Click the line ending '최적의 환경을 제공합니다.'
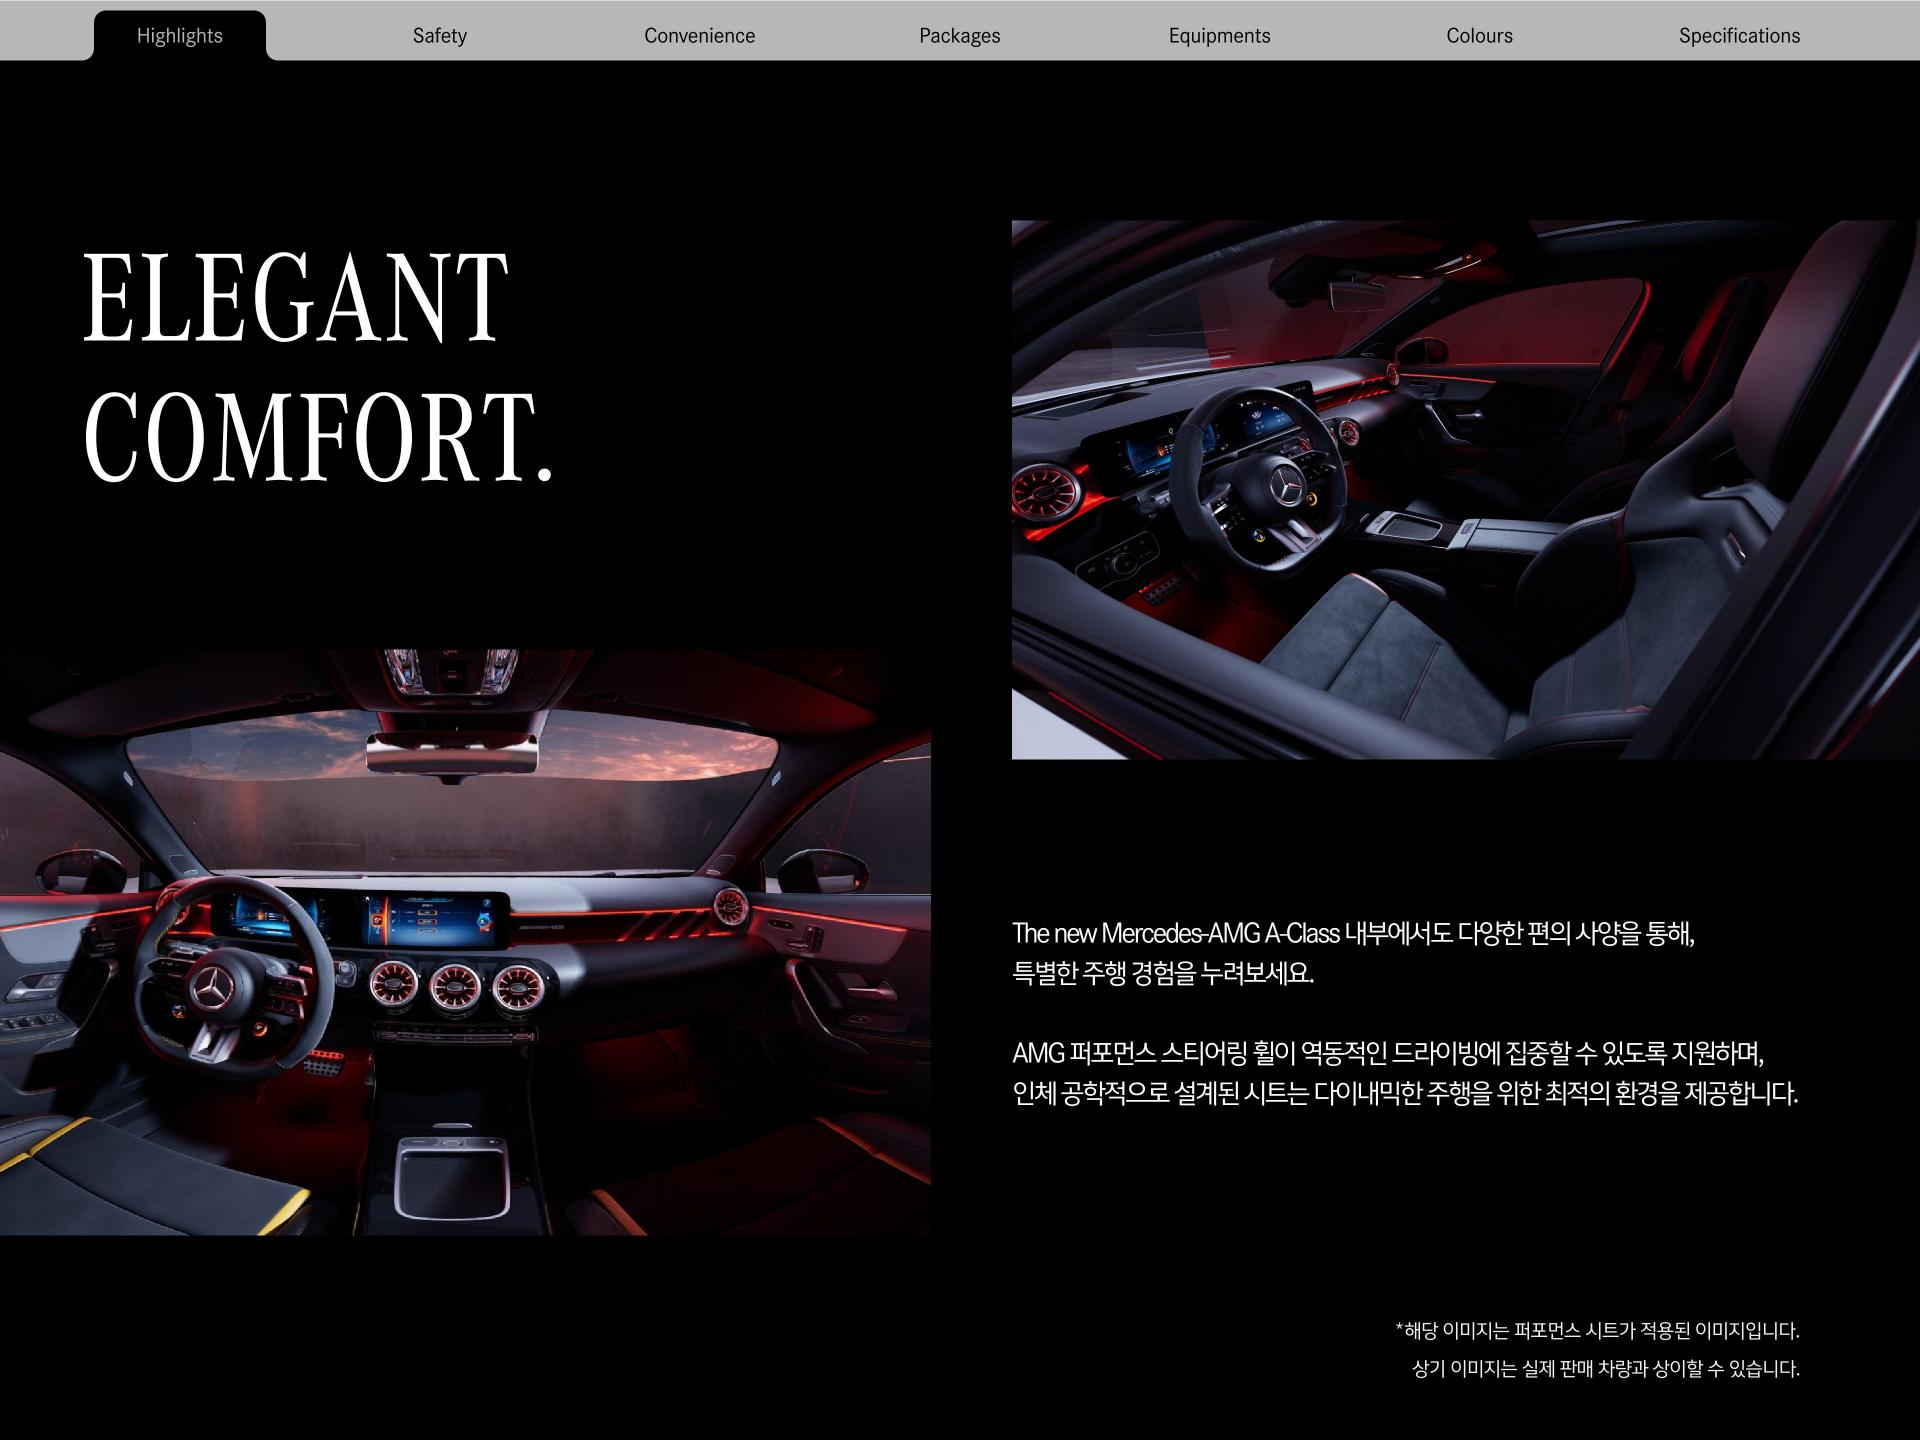The width and height of the screenshot is (1920, 1440). (x=1405, y=1093)
